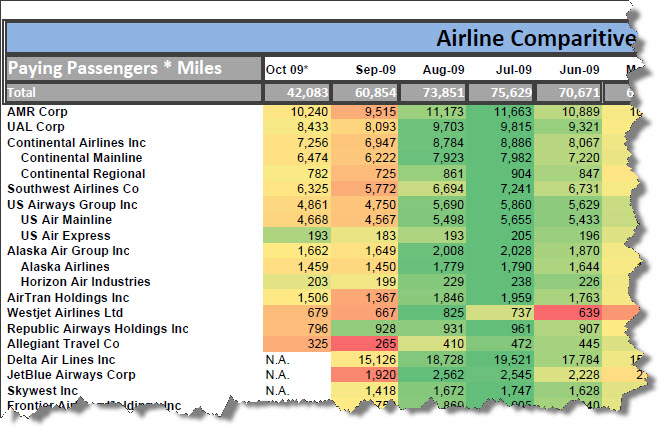Click Continental Mainline Jul-09 value 7,982

(500, 158)
